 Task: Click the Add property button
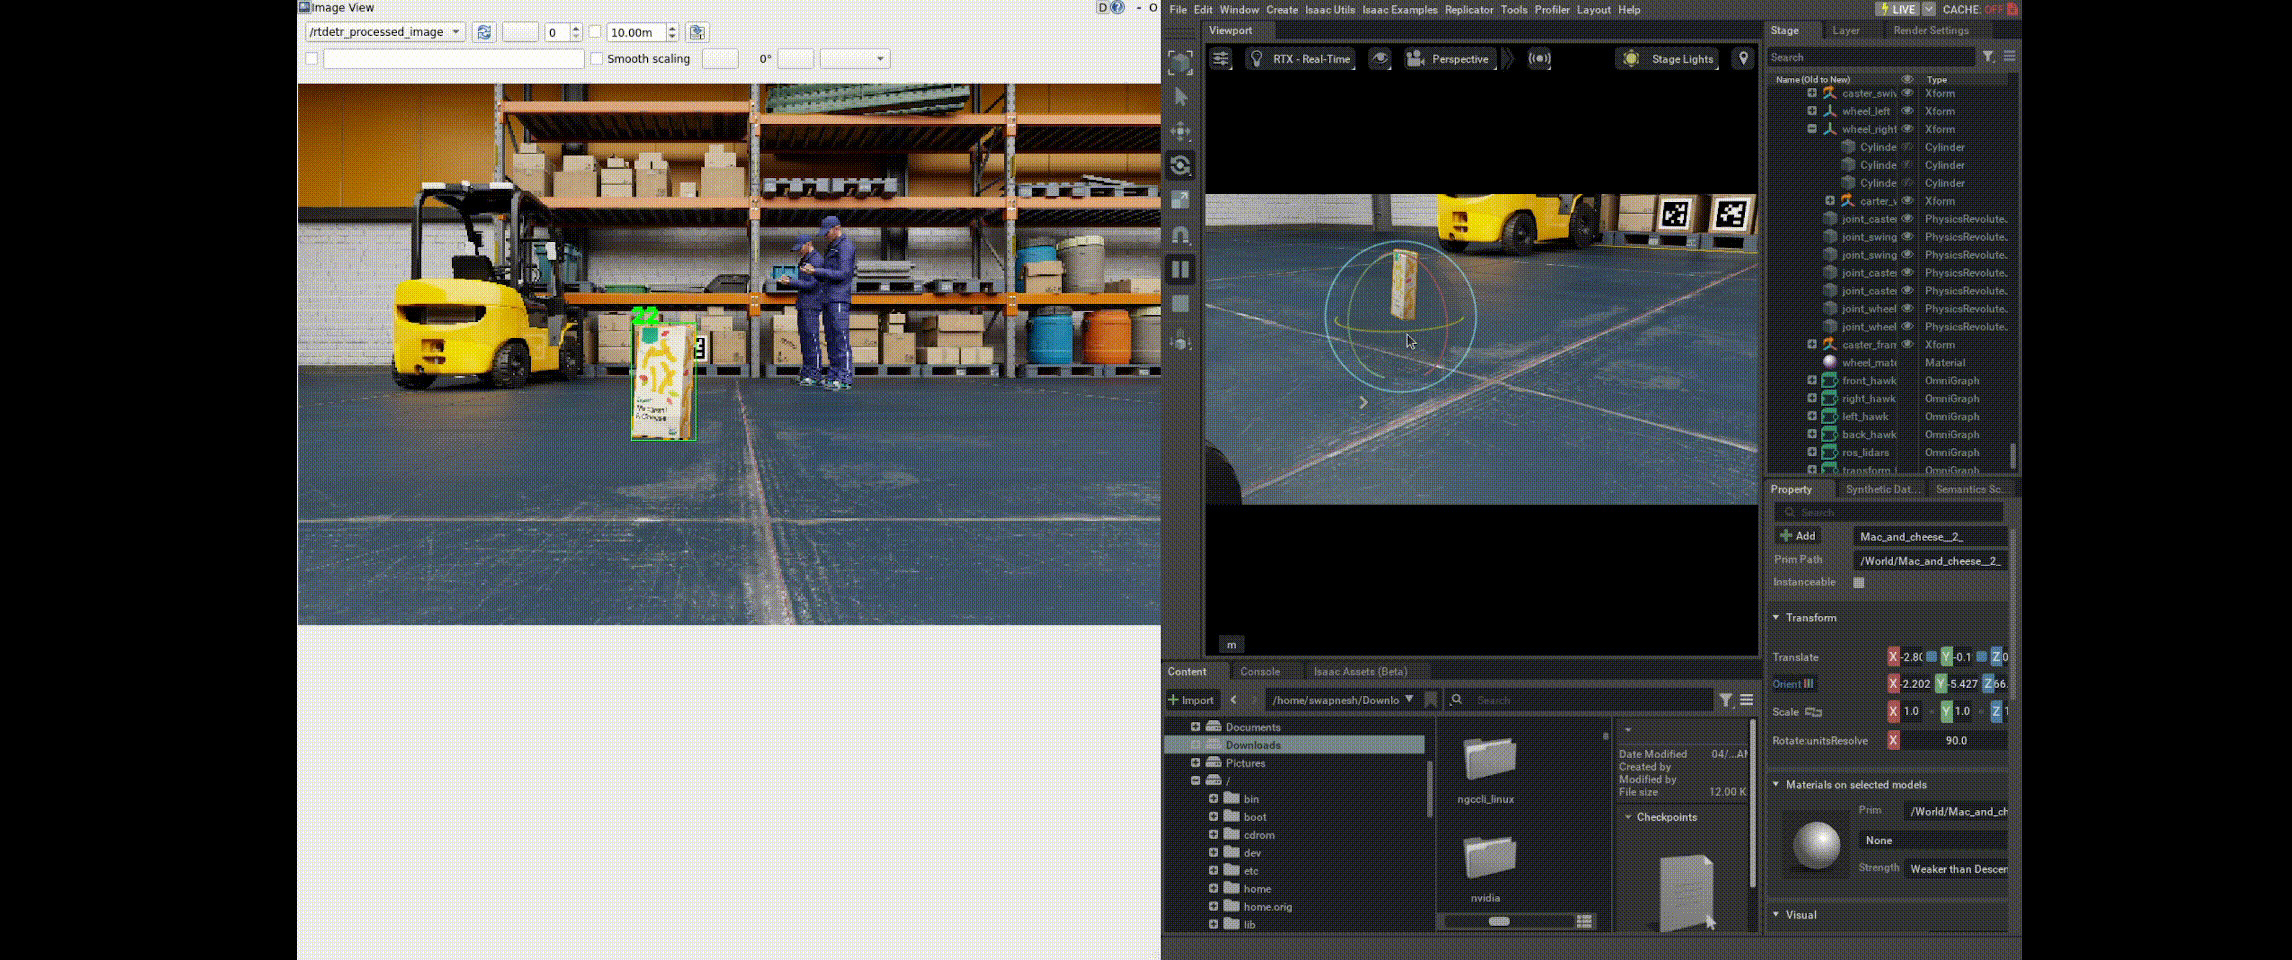(1797, 536)
